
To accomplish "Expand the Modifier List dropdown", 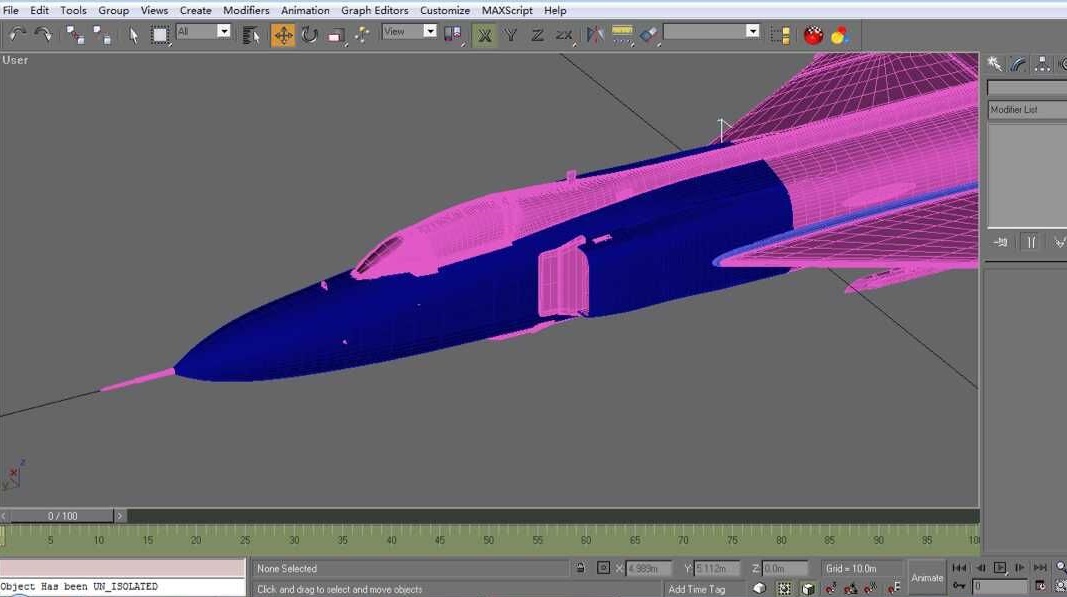I will (1027, 110).
